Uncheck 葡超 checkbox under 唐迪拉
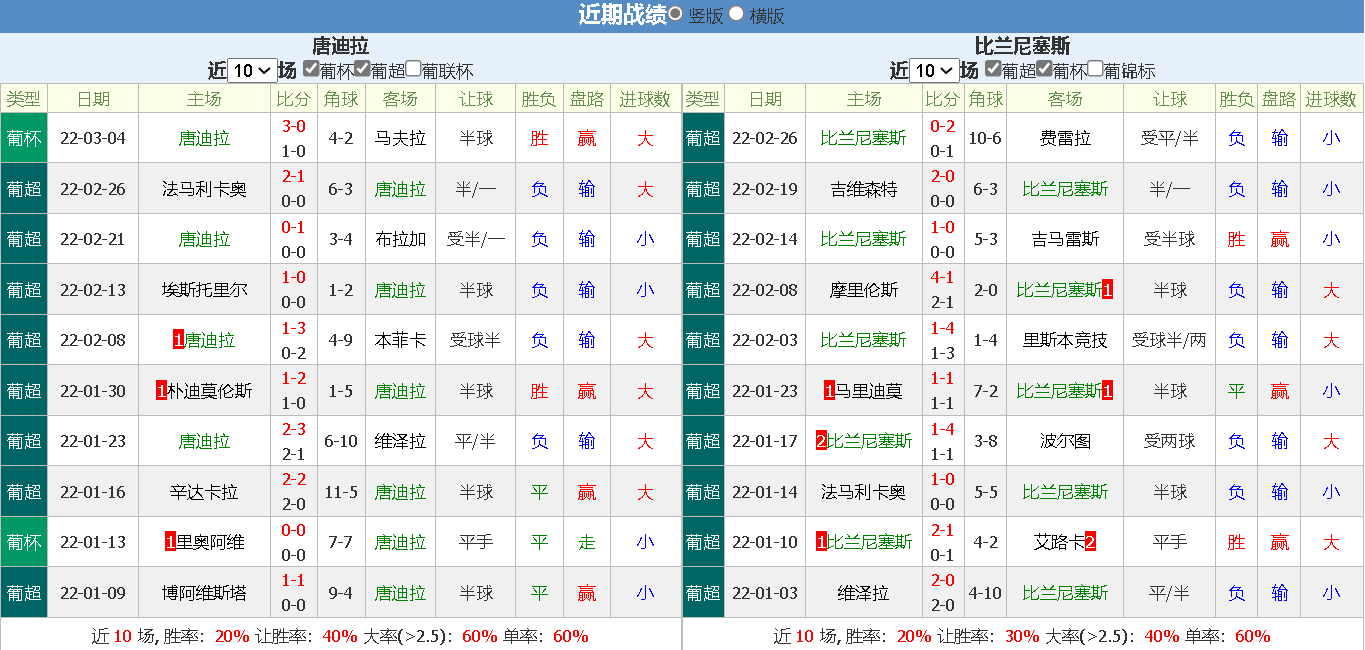 (x=362, y=69)
